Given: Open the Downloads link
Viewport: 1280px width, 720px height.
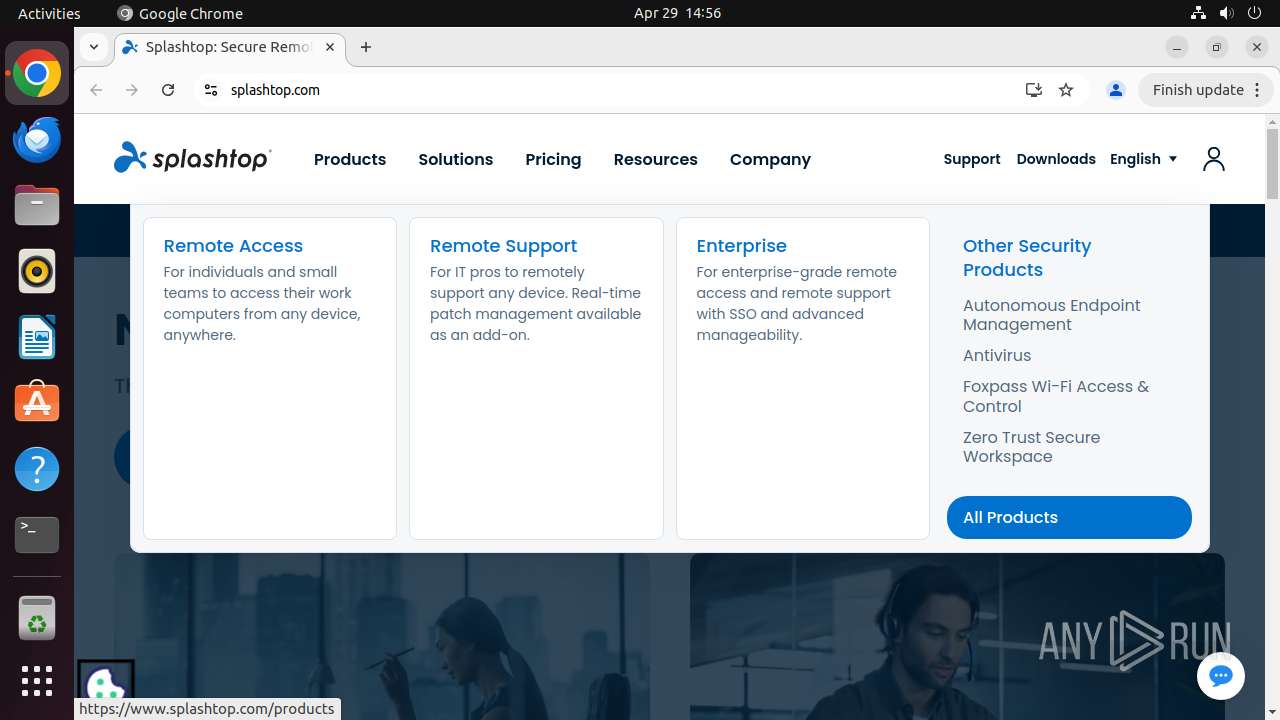Looking at the screenshot, I should pyautogui.click(x=1056, y=159).
